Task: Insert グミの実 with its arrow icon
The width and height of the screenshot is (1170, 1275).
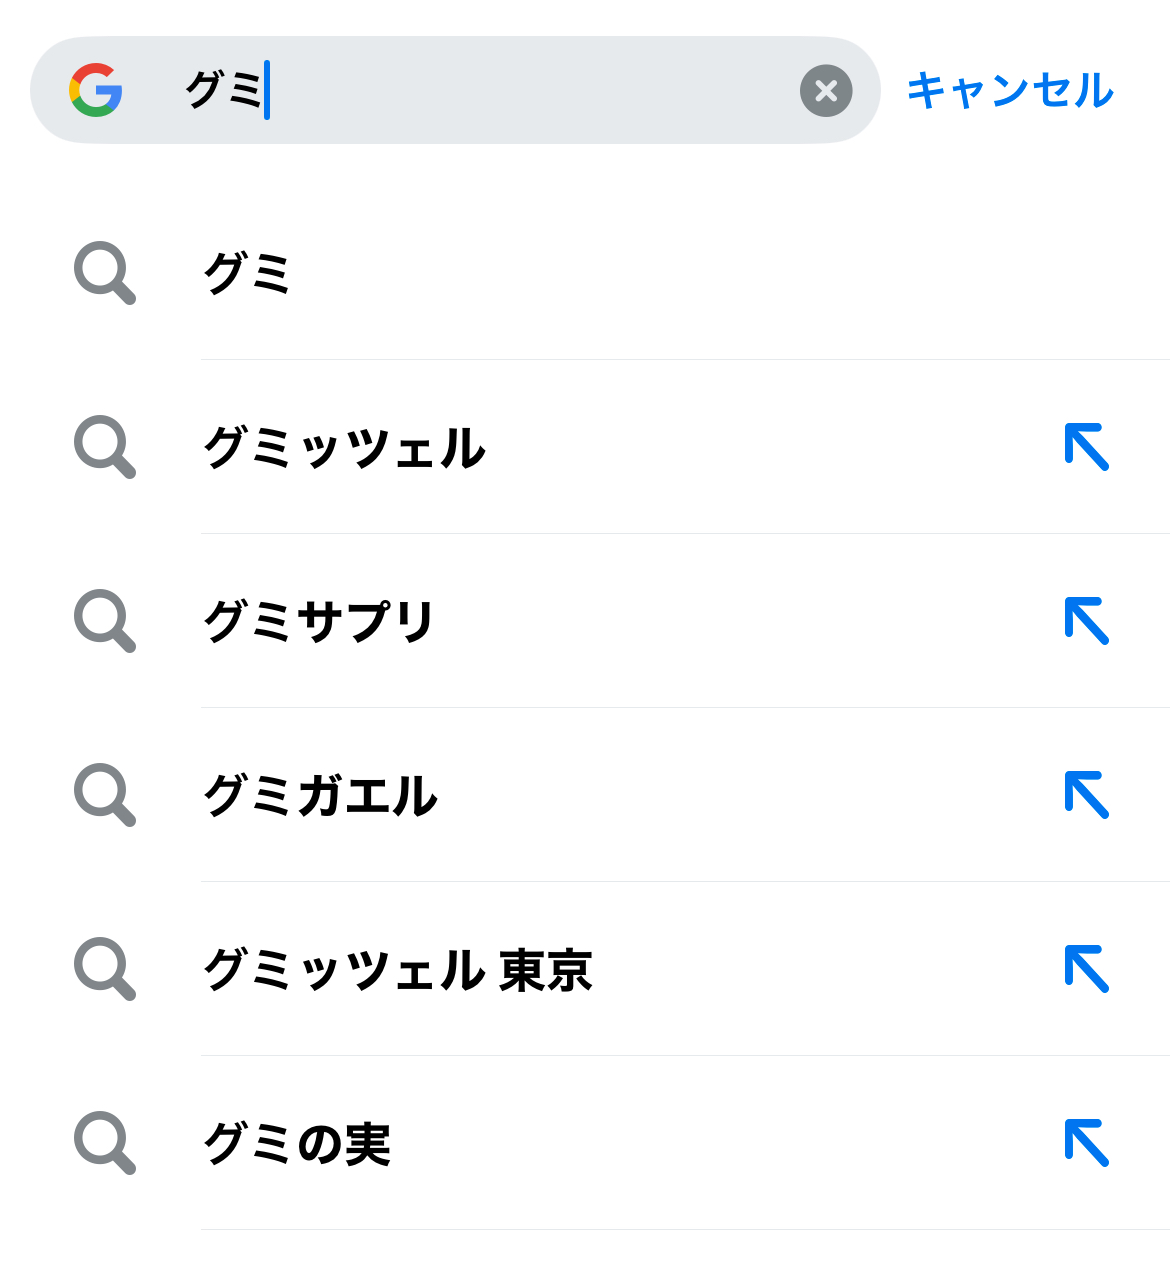Action: (x=1087, y=1143)
